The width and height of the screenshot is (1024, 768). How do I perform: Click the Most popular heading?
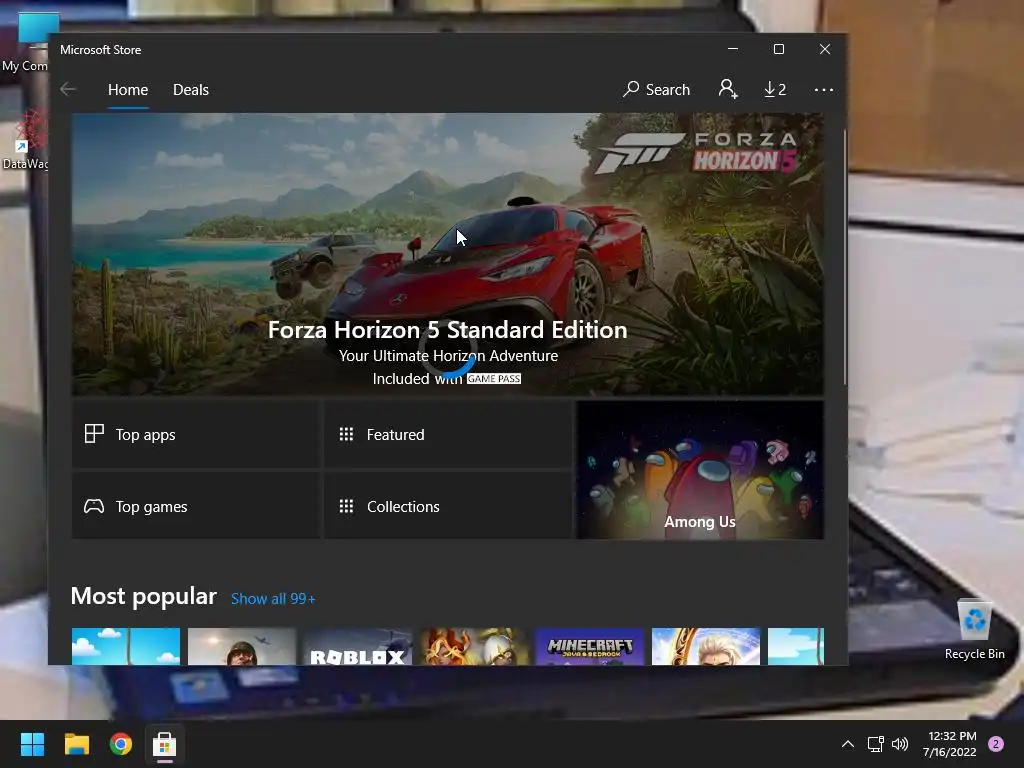144,596
